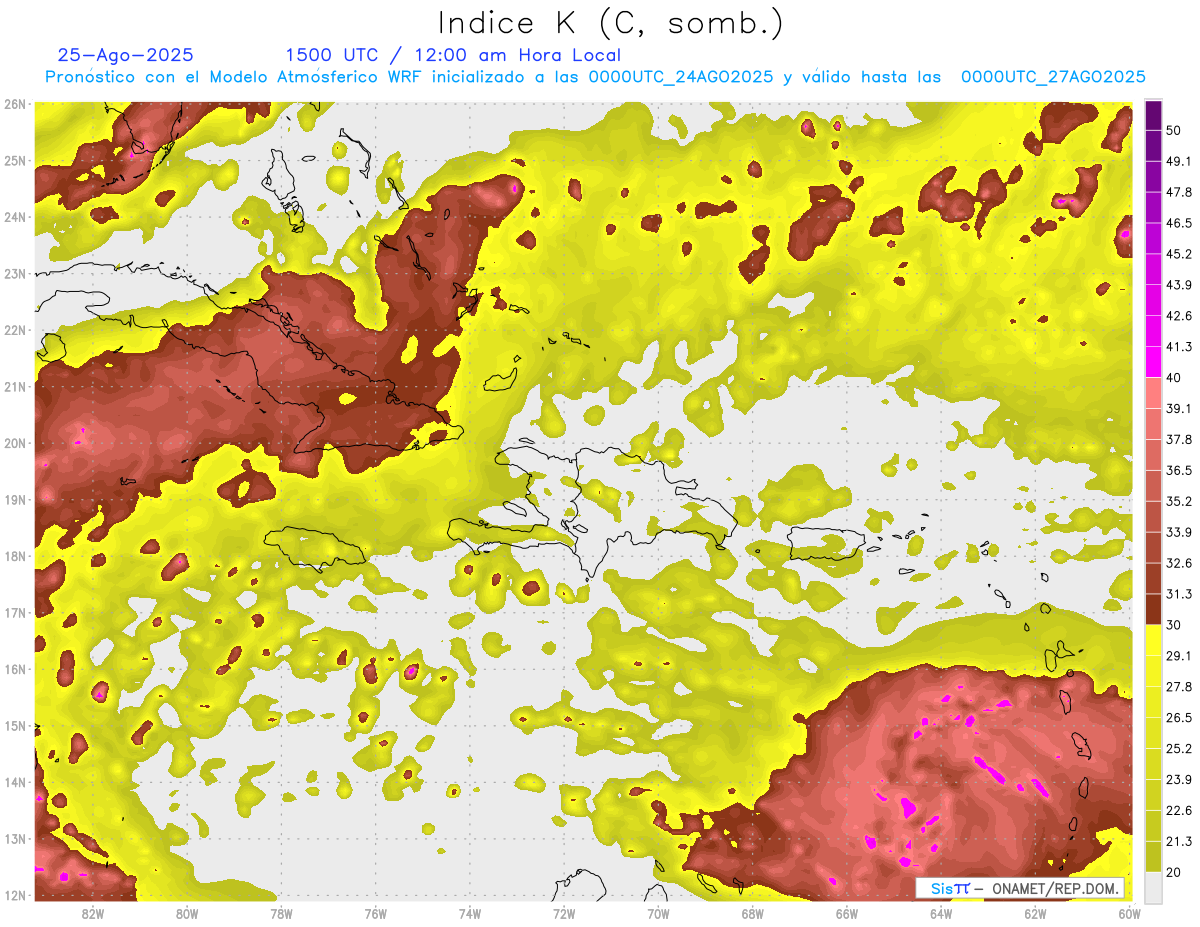
Task: Click the valid-until time '0000UTC_27AGO2025'
Action: pos(1053,77)
